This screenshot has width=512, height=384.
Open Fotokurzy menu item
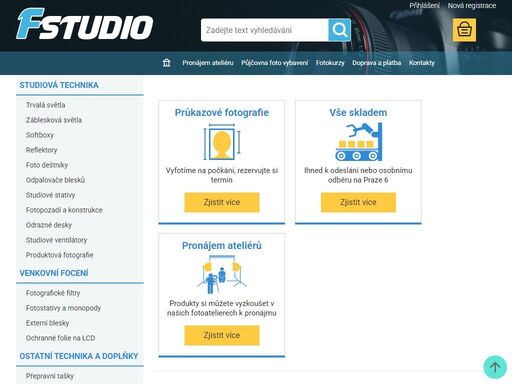coord(330,63)
